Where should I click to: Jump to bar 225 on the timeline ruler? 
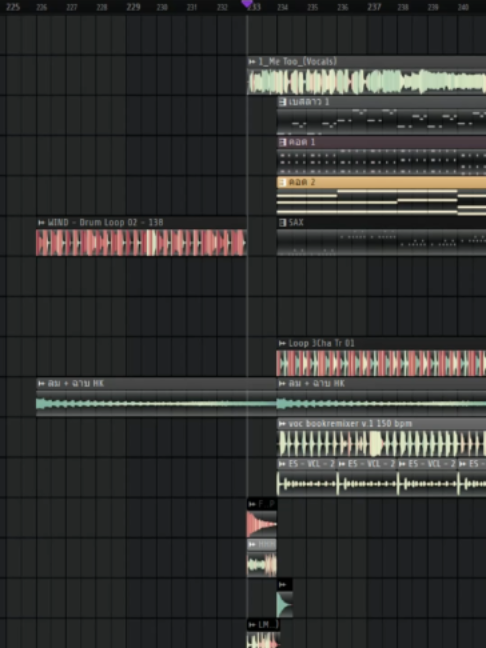13,7
